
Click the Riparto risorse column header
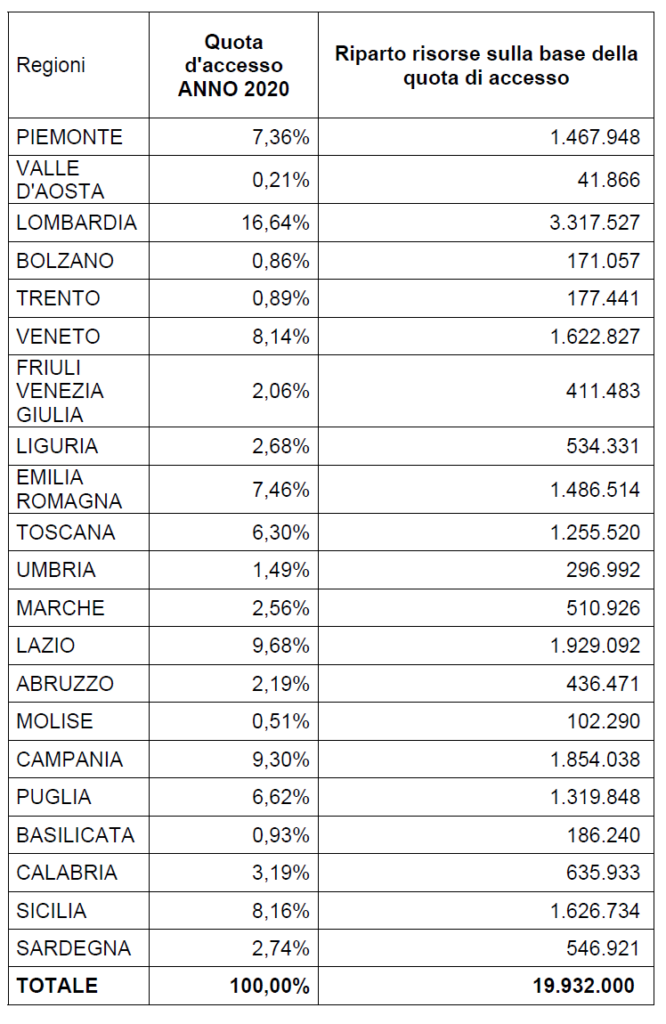click(486, 65)
